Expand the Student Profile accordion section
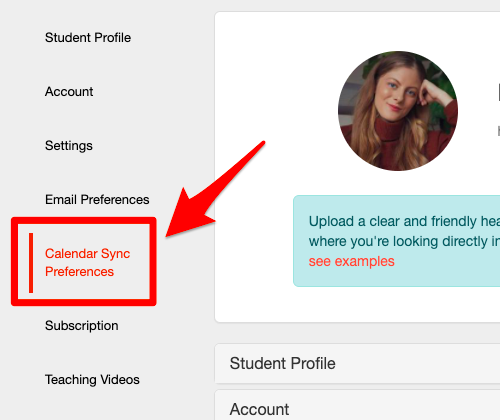 357,363
